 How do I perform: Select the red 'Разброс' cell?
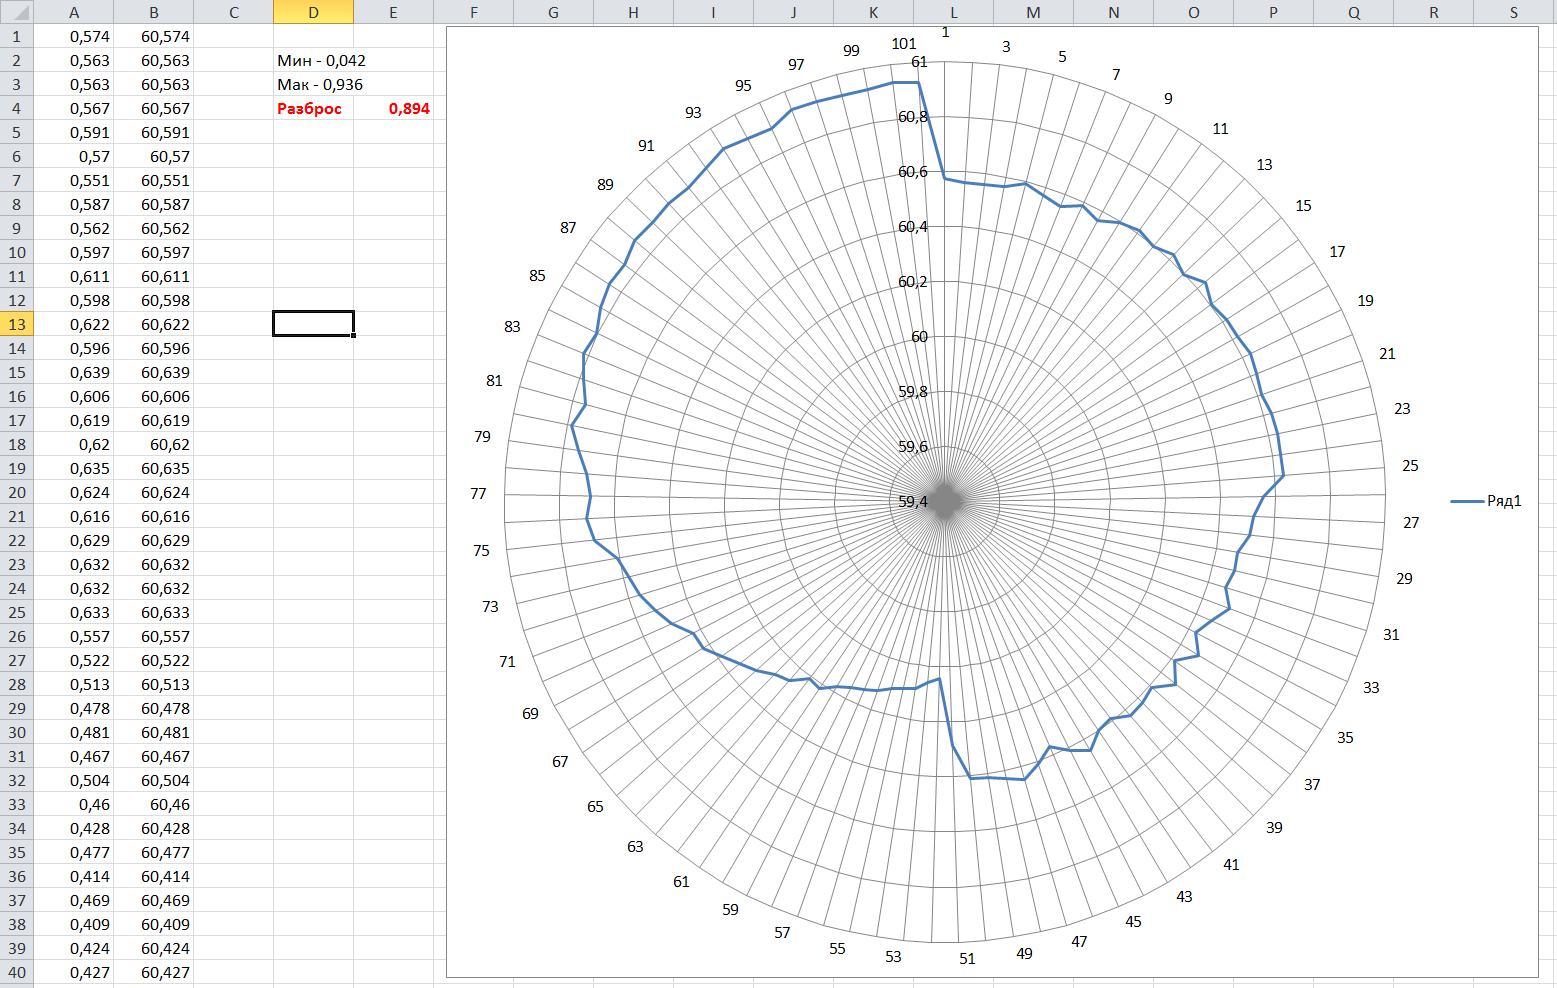pyautogui.click(x=314, y=108)
